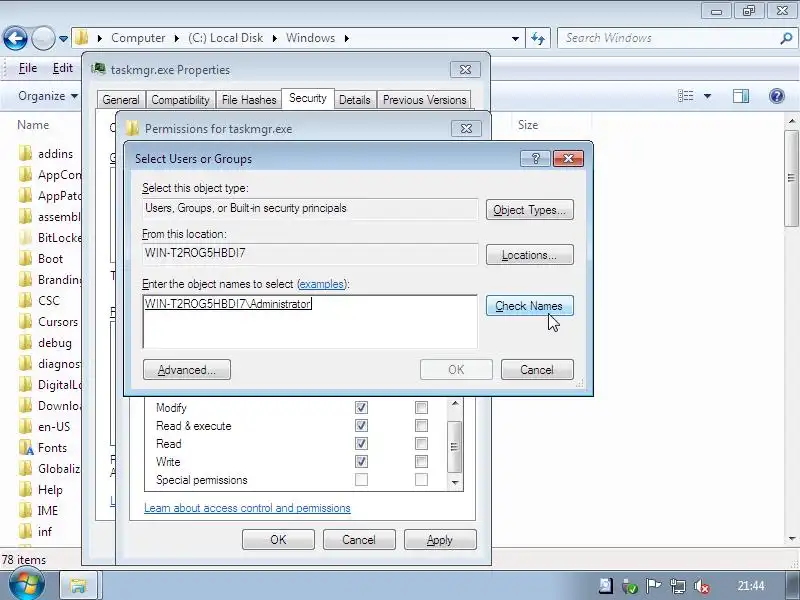800x600 pixels.
Task: Select the Cursors folder icon
Action: click(x=26, y=322)
